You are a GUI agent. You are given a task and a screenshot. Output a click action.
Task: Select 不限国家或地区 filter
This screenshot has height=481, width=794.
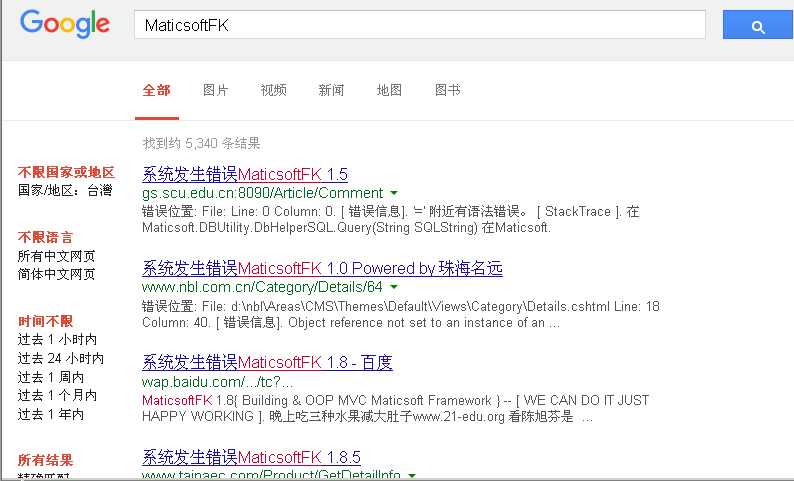pyautogui.click(x=66, y=172)
